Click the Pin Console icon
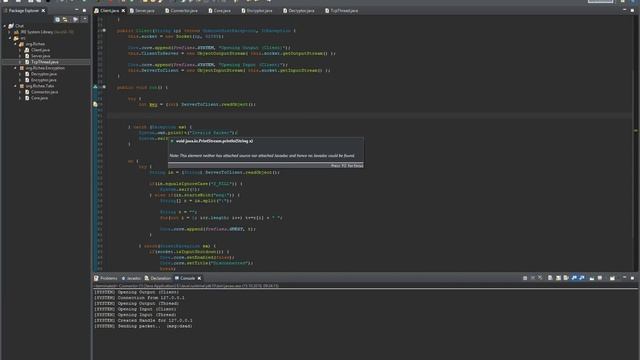The width and height of the screenshot is (640, 360). pos(592,278)
